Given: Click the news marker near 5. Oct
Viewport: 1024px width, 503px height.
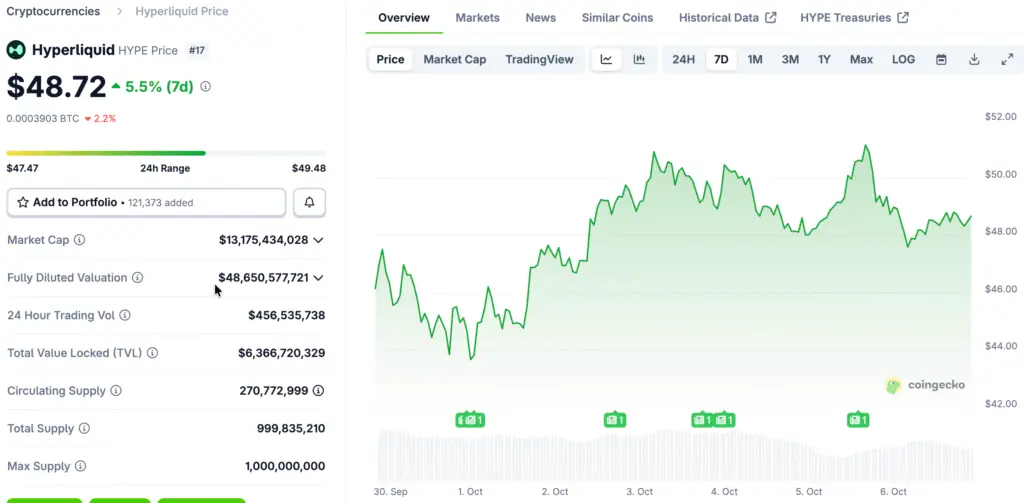Looking at the screenshot, I should (857, 420).
